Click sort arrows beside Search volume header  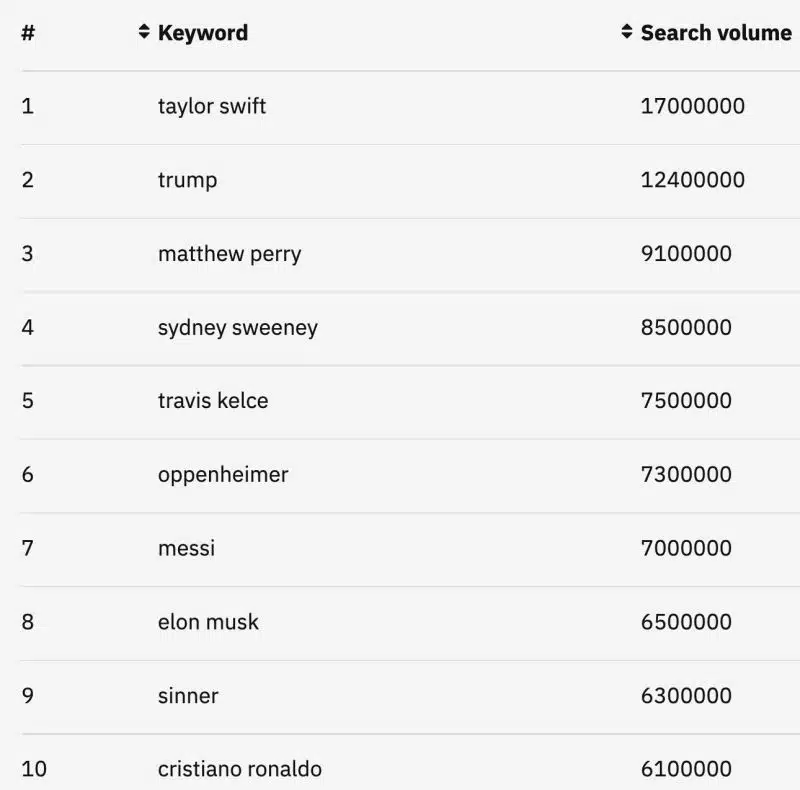pos(627,32)
